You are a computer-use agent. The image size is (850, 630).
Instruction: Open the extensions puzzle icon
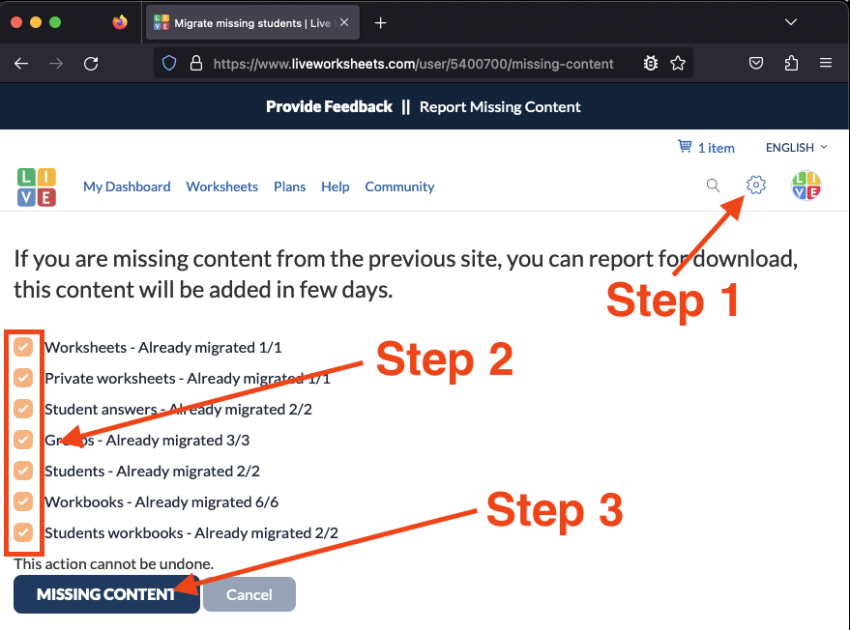(791, 63)
